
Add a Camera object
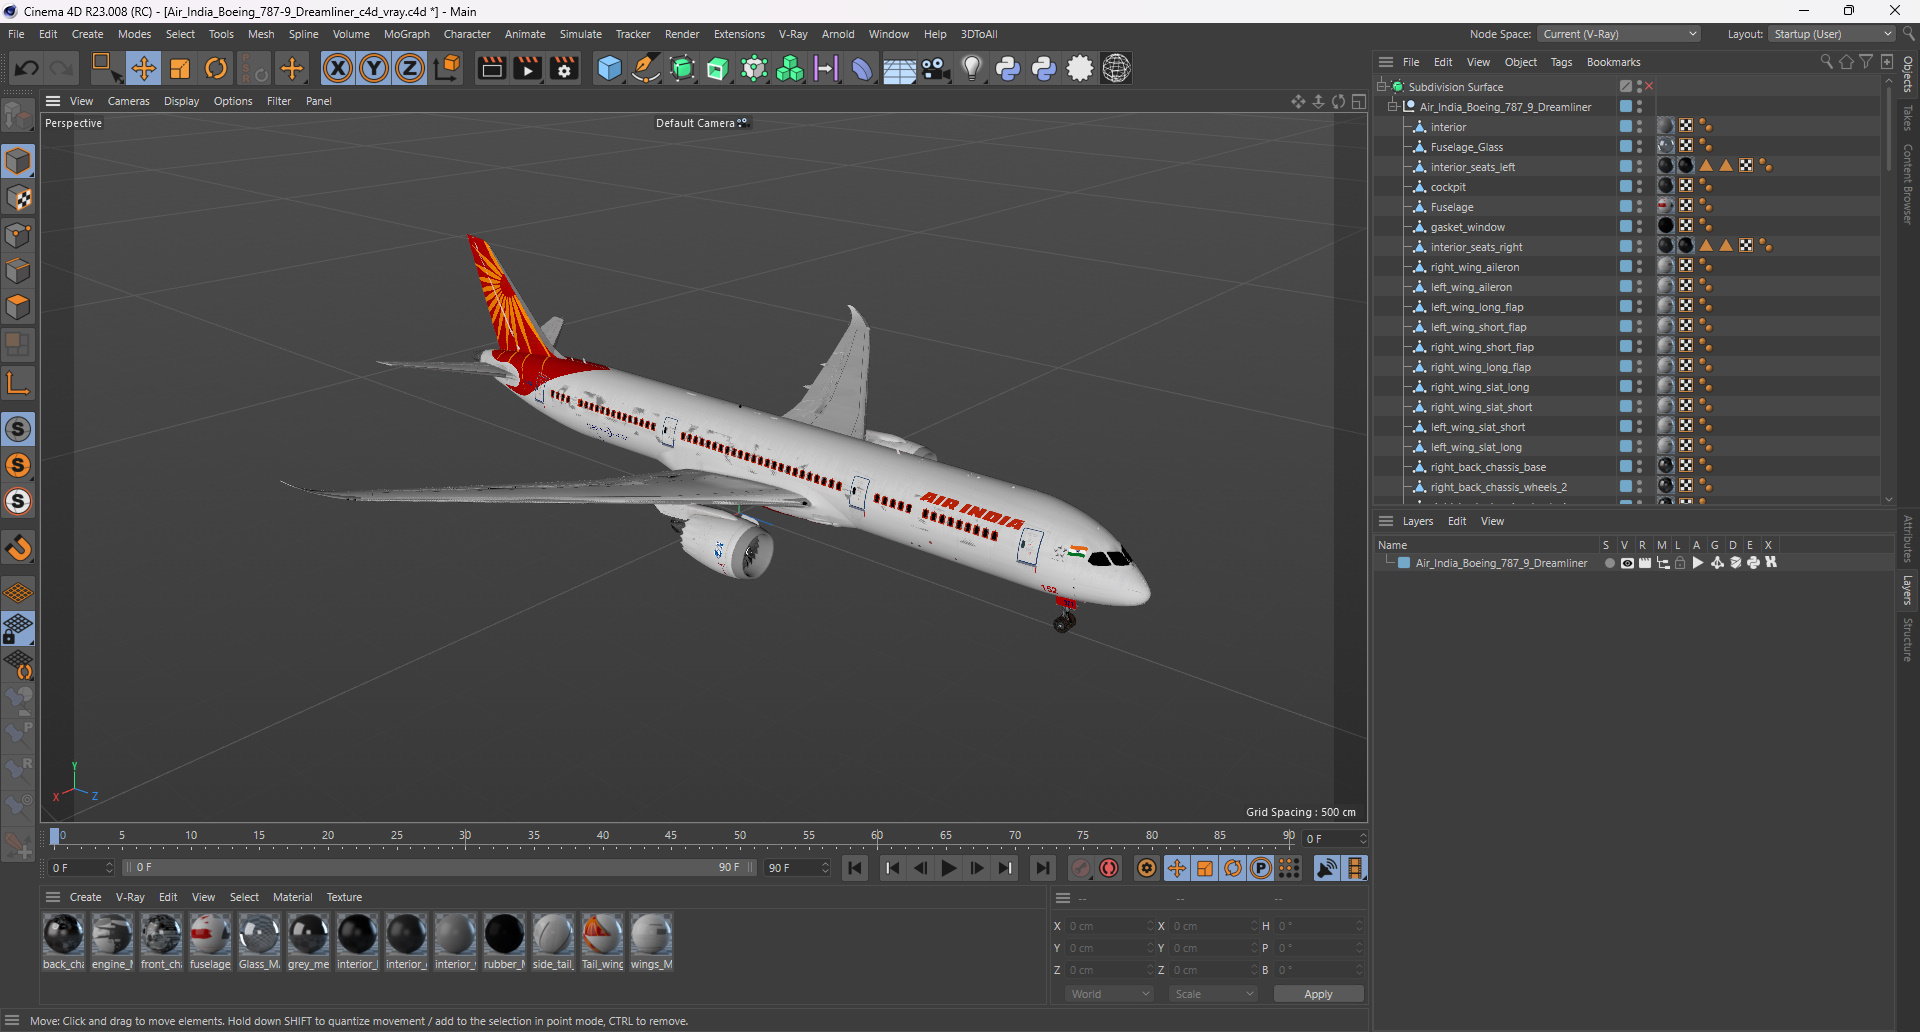pyautogui.click(x=936, y=68)
